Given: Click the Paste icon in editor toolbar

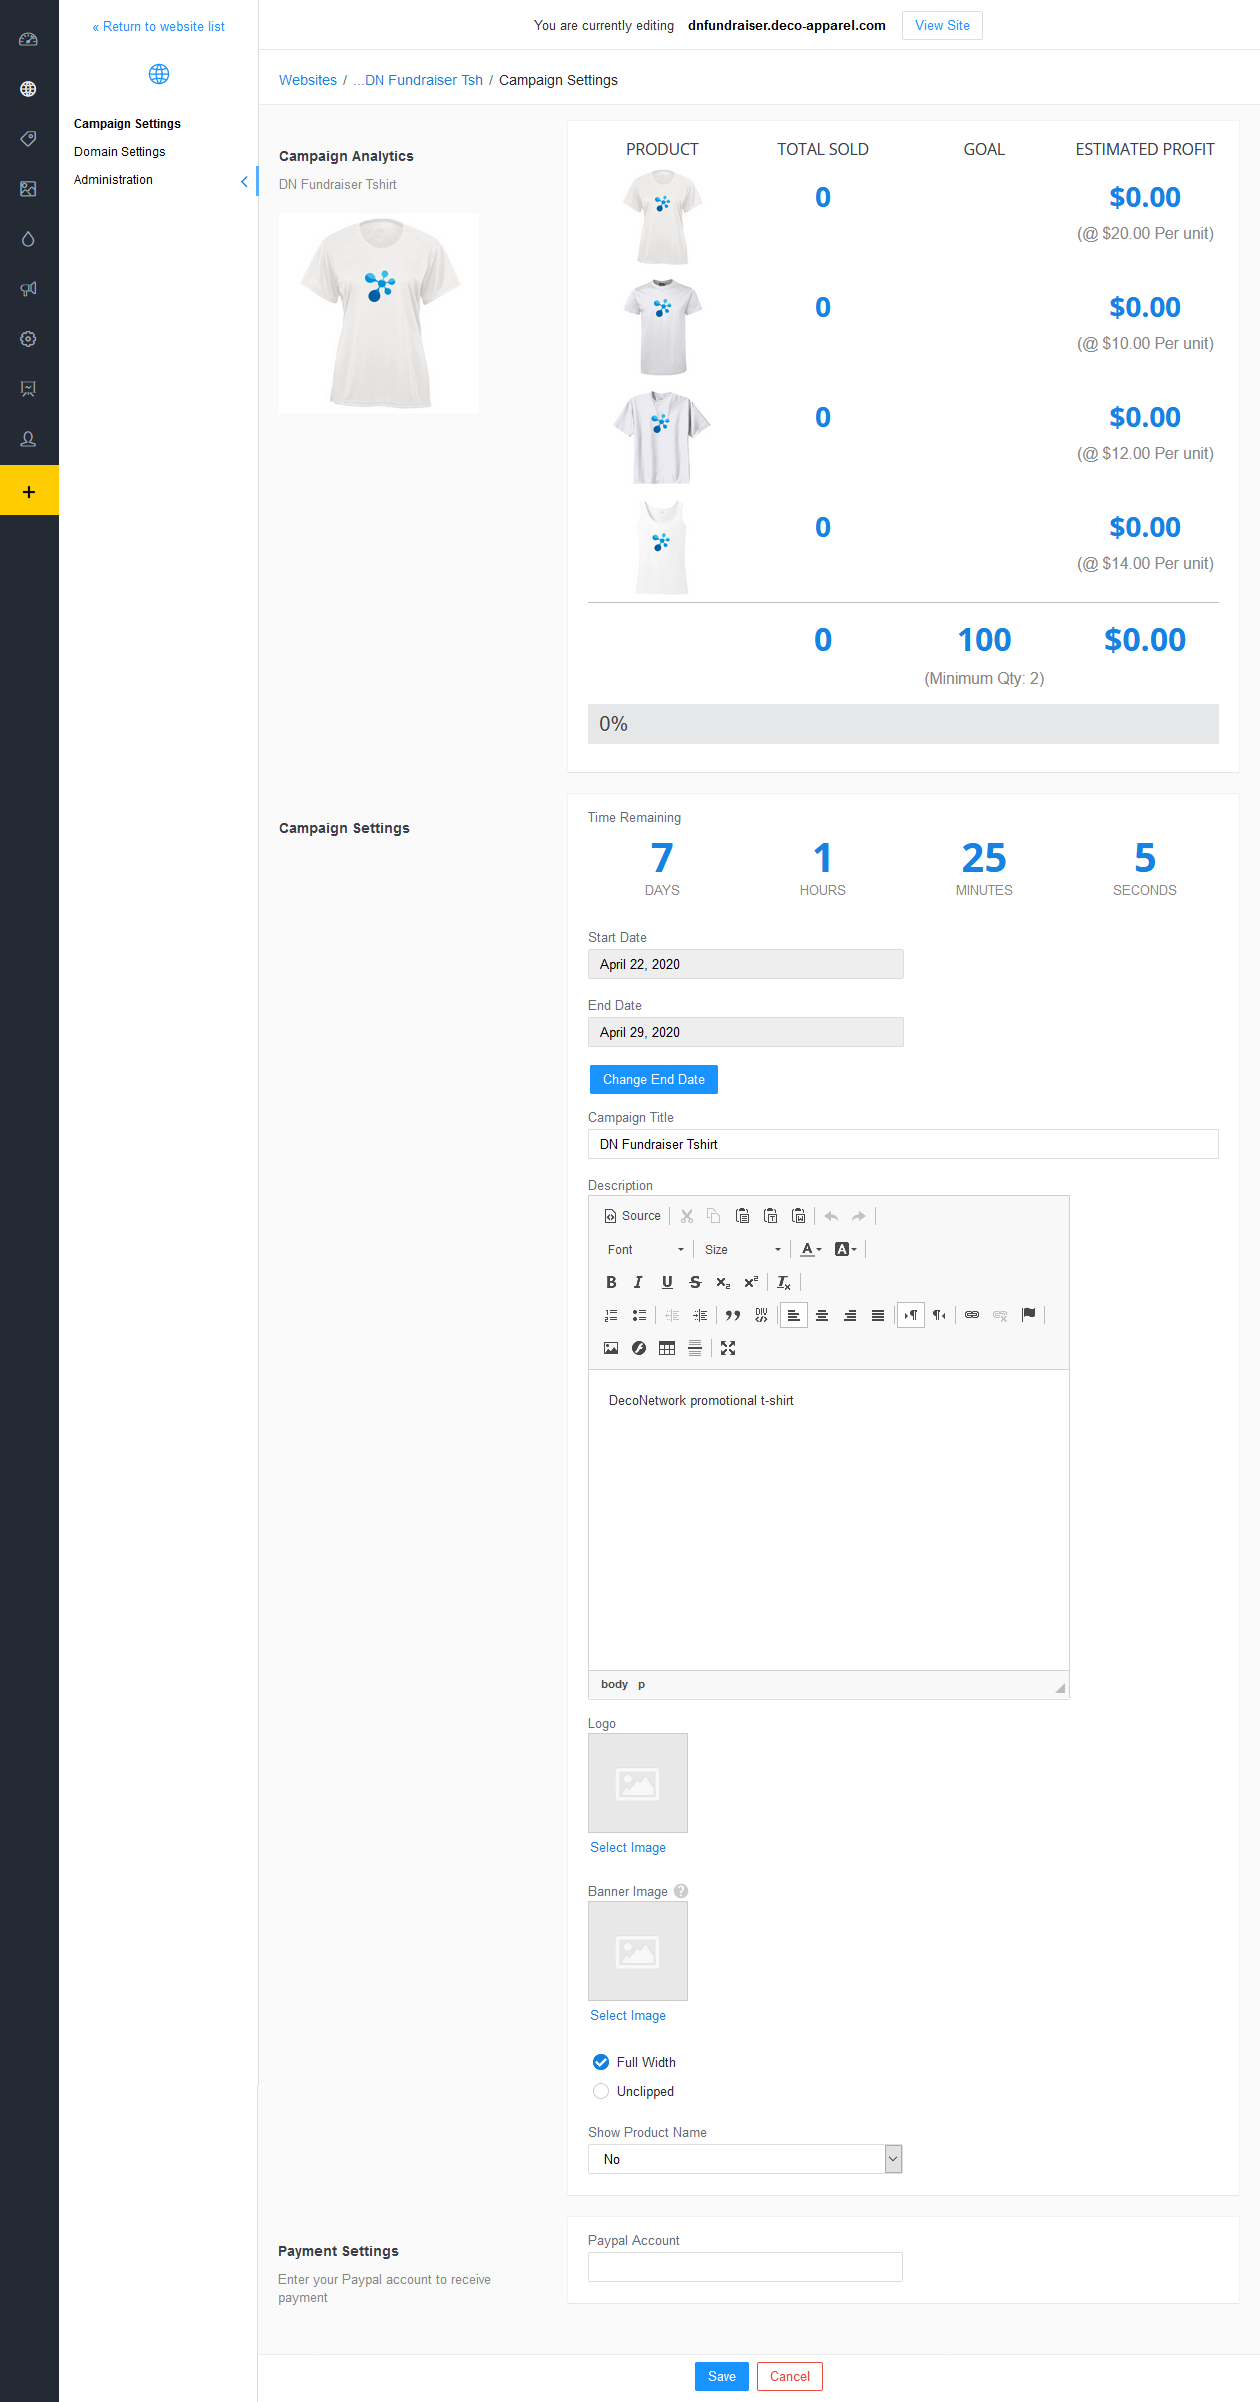Looking at the screenshot, I should click(x=742, y=1216).
